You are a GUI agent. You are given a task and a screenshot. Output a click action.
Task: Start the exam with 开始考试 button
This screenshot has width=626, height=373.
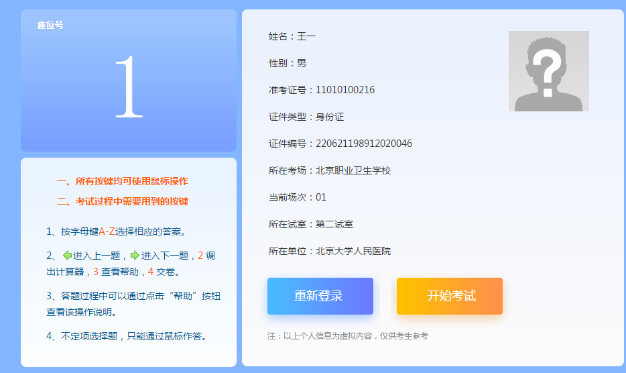click(450, 296)
